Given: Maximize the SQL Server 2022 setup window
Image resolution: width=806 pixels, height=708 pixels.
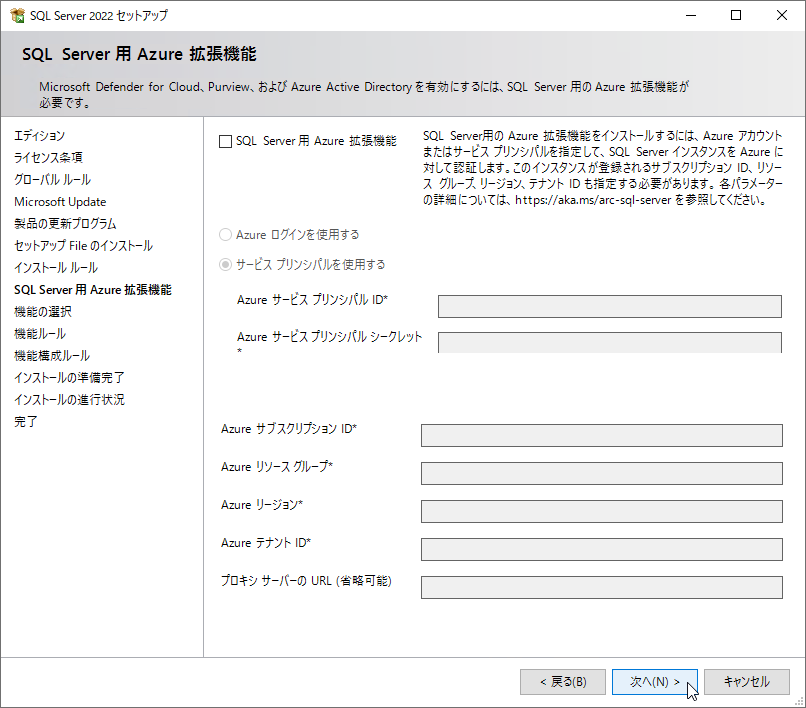Looking at the screenshot, I should click(x=736, y=15).
